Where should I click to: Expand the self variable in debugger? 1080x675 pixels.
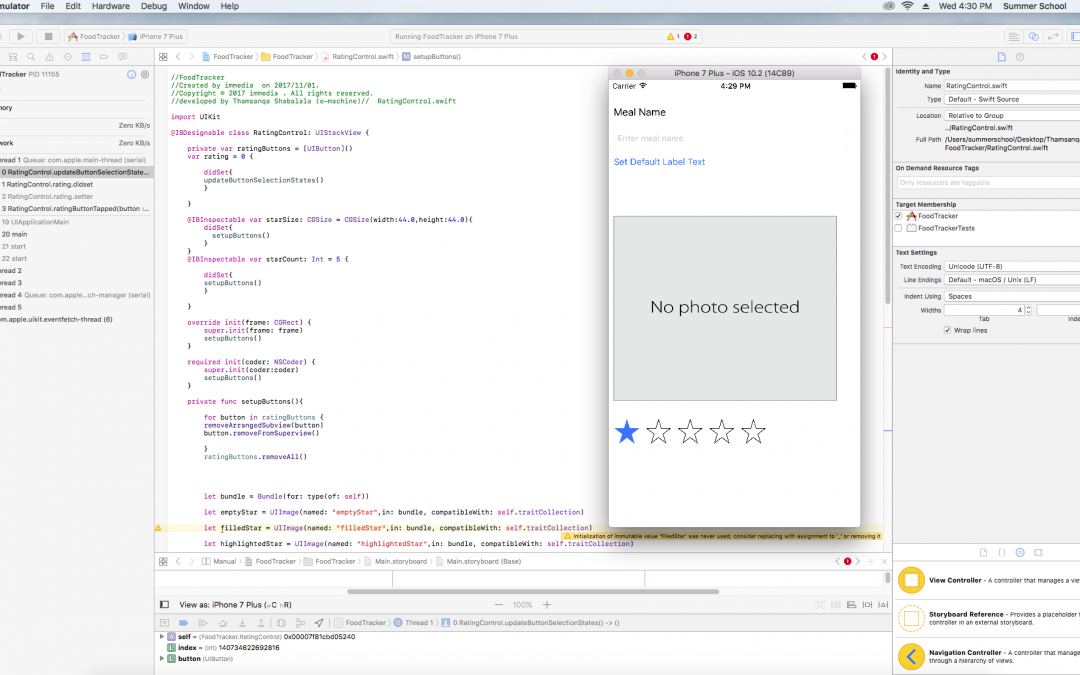pyautogui.click(x=162, y=636)
